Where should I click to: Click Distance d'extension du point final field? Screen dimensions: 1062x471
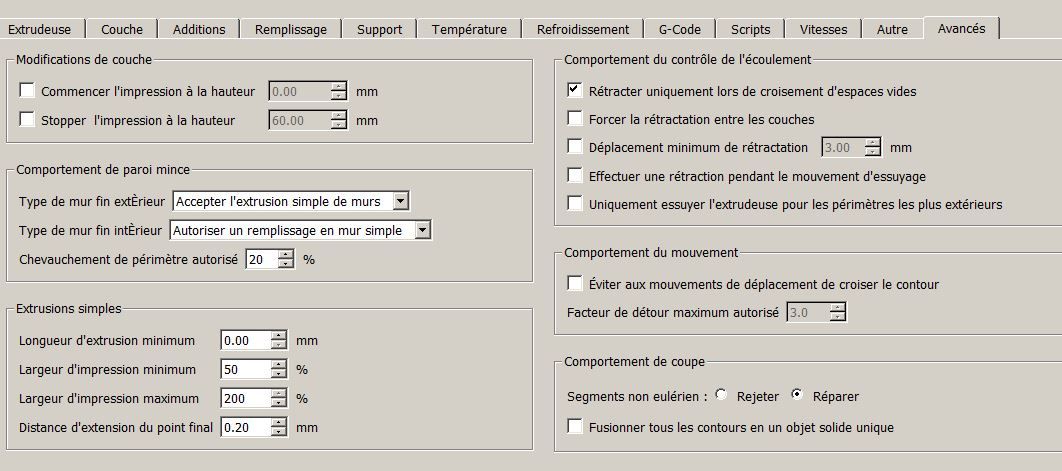point(245,428)
